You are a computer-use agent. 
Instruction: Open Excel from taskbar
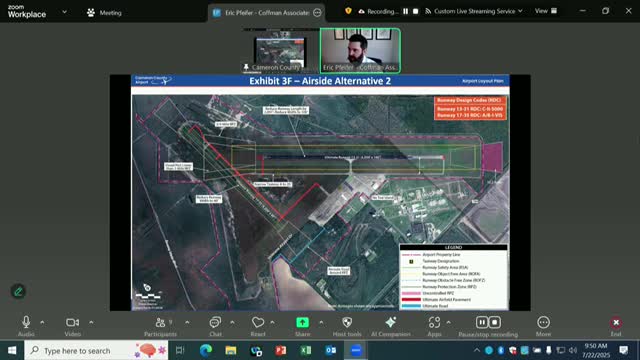pyautogui.click(x=306, y=350)
